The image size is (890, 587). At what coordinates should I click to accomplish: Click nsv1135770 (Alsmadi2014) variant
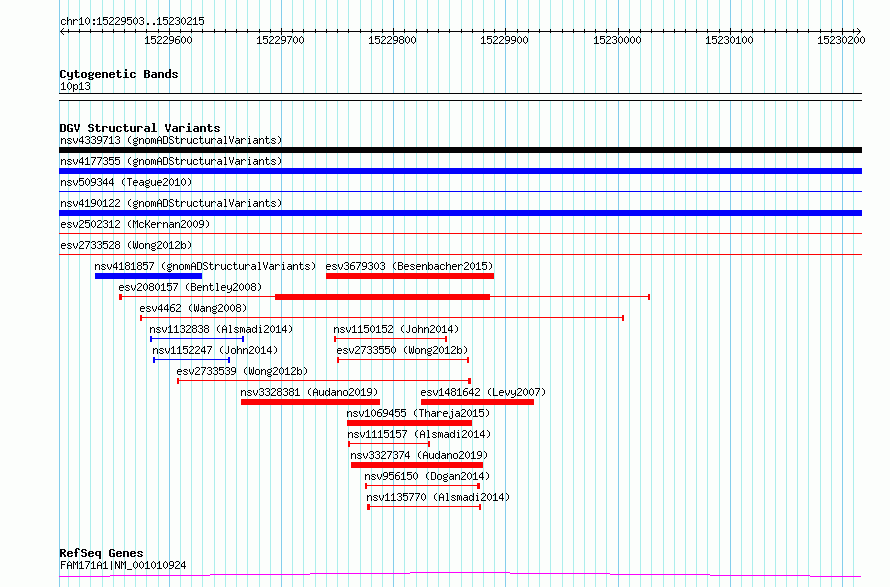(x=438, y=497)
